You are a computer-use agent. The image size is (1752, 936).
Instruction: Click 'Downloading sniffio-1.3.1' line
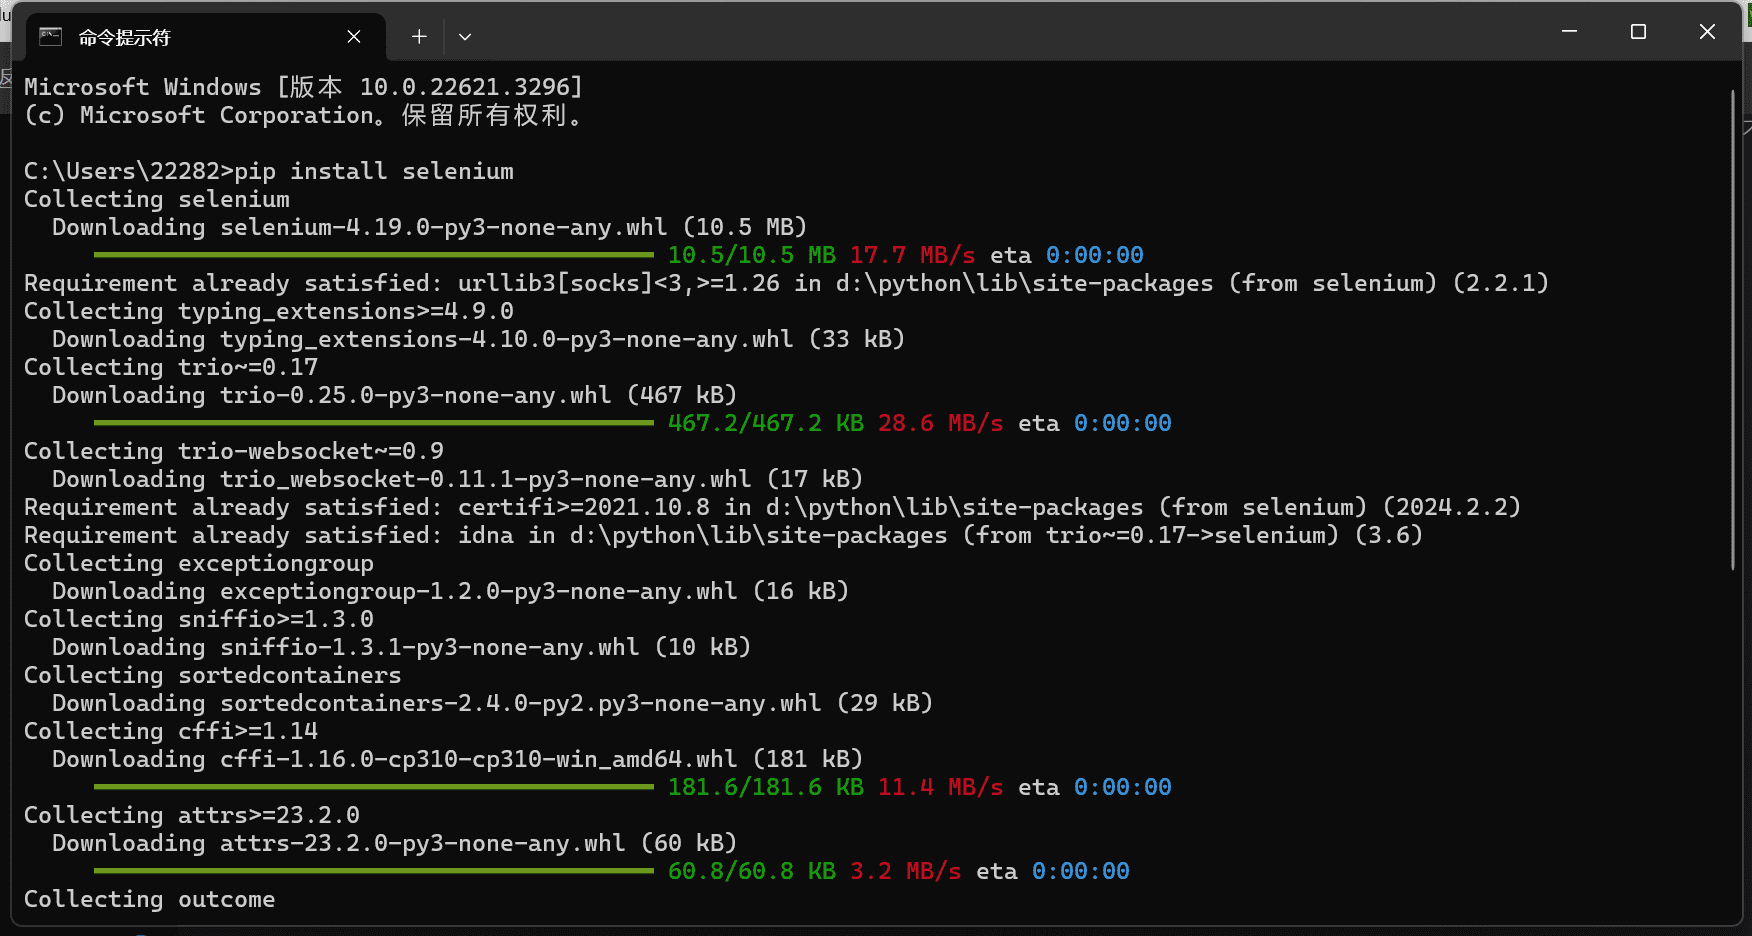point(402,647)
